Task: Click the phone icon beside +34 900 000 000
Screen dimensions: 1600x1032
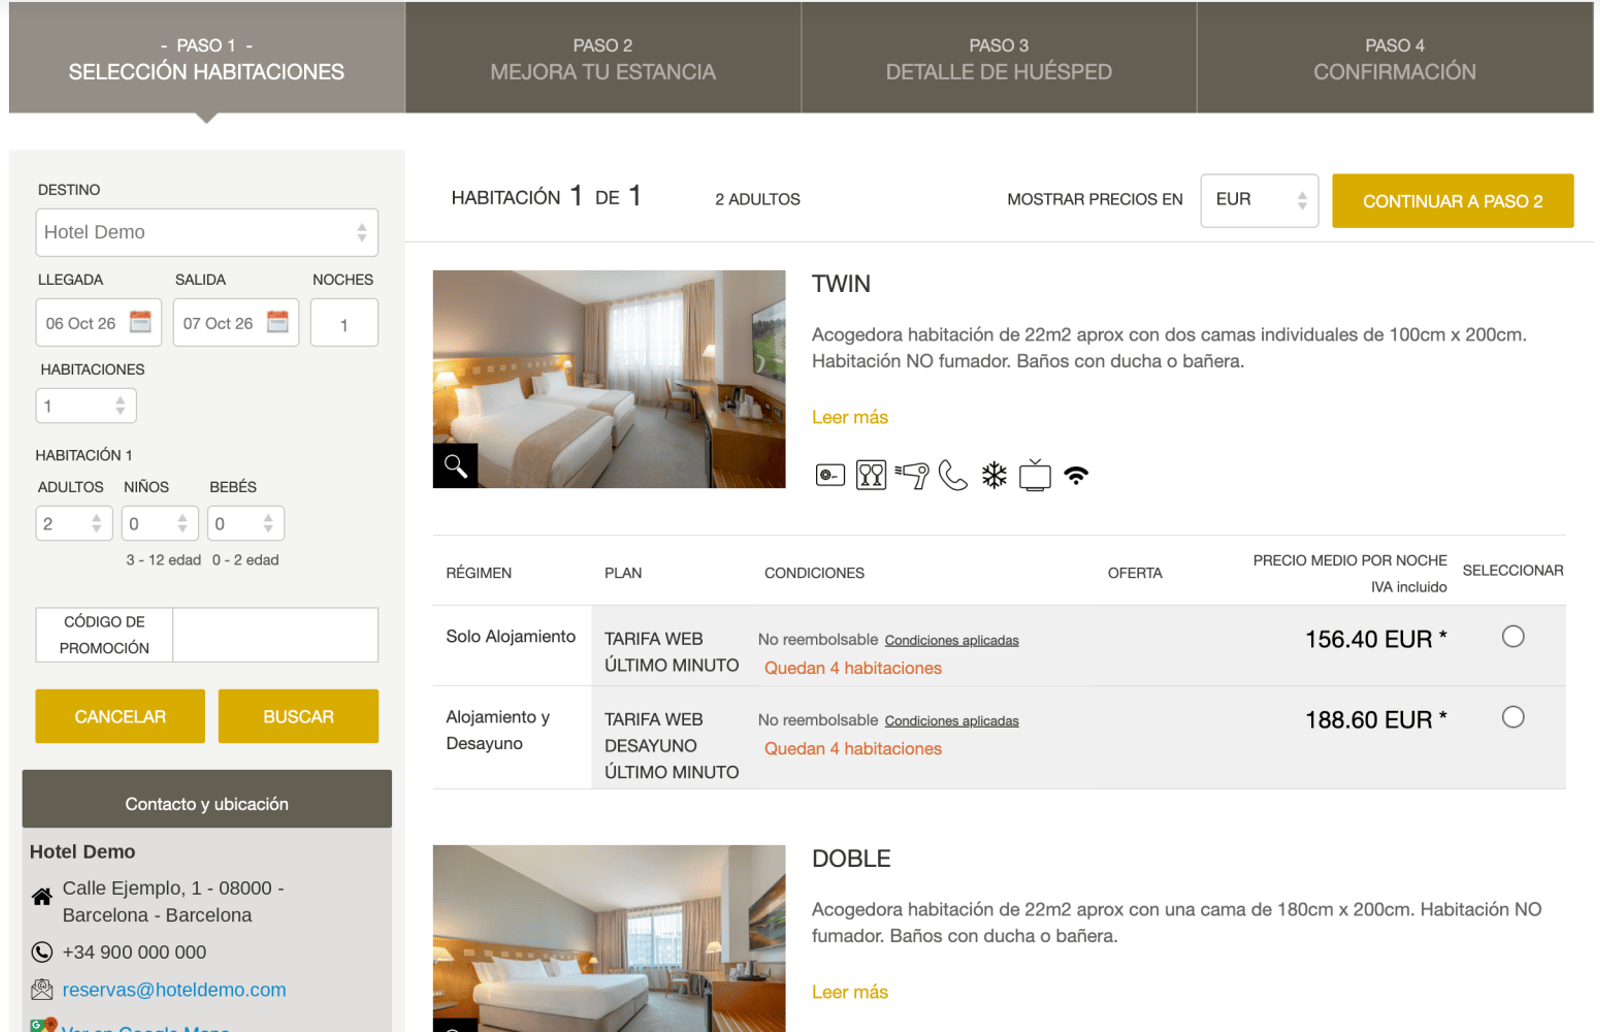Action: point(42,952)
